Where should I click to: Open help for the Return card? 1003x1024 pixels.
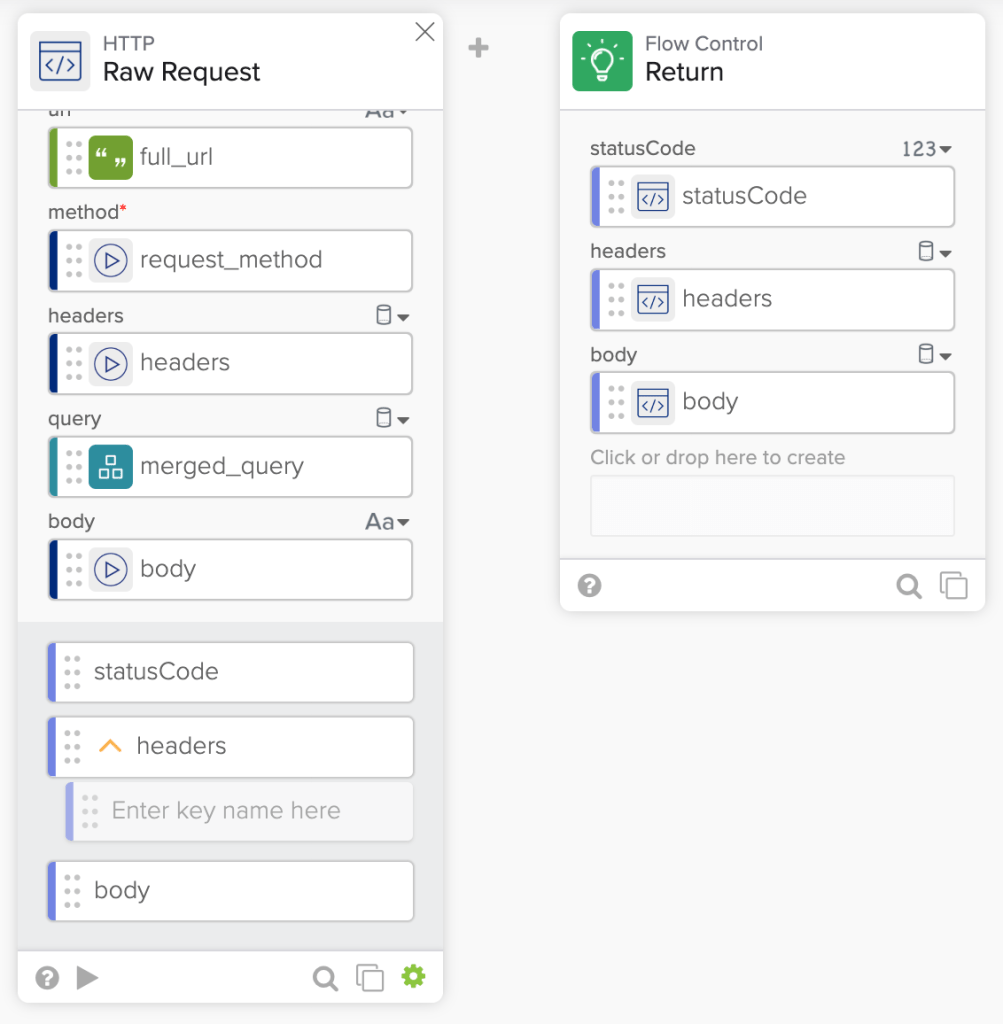tap(590, 586)
